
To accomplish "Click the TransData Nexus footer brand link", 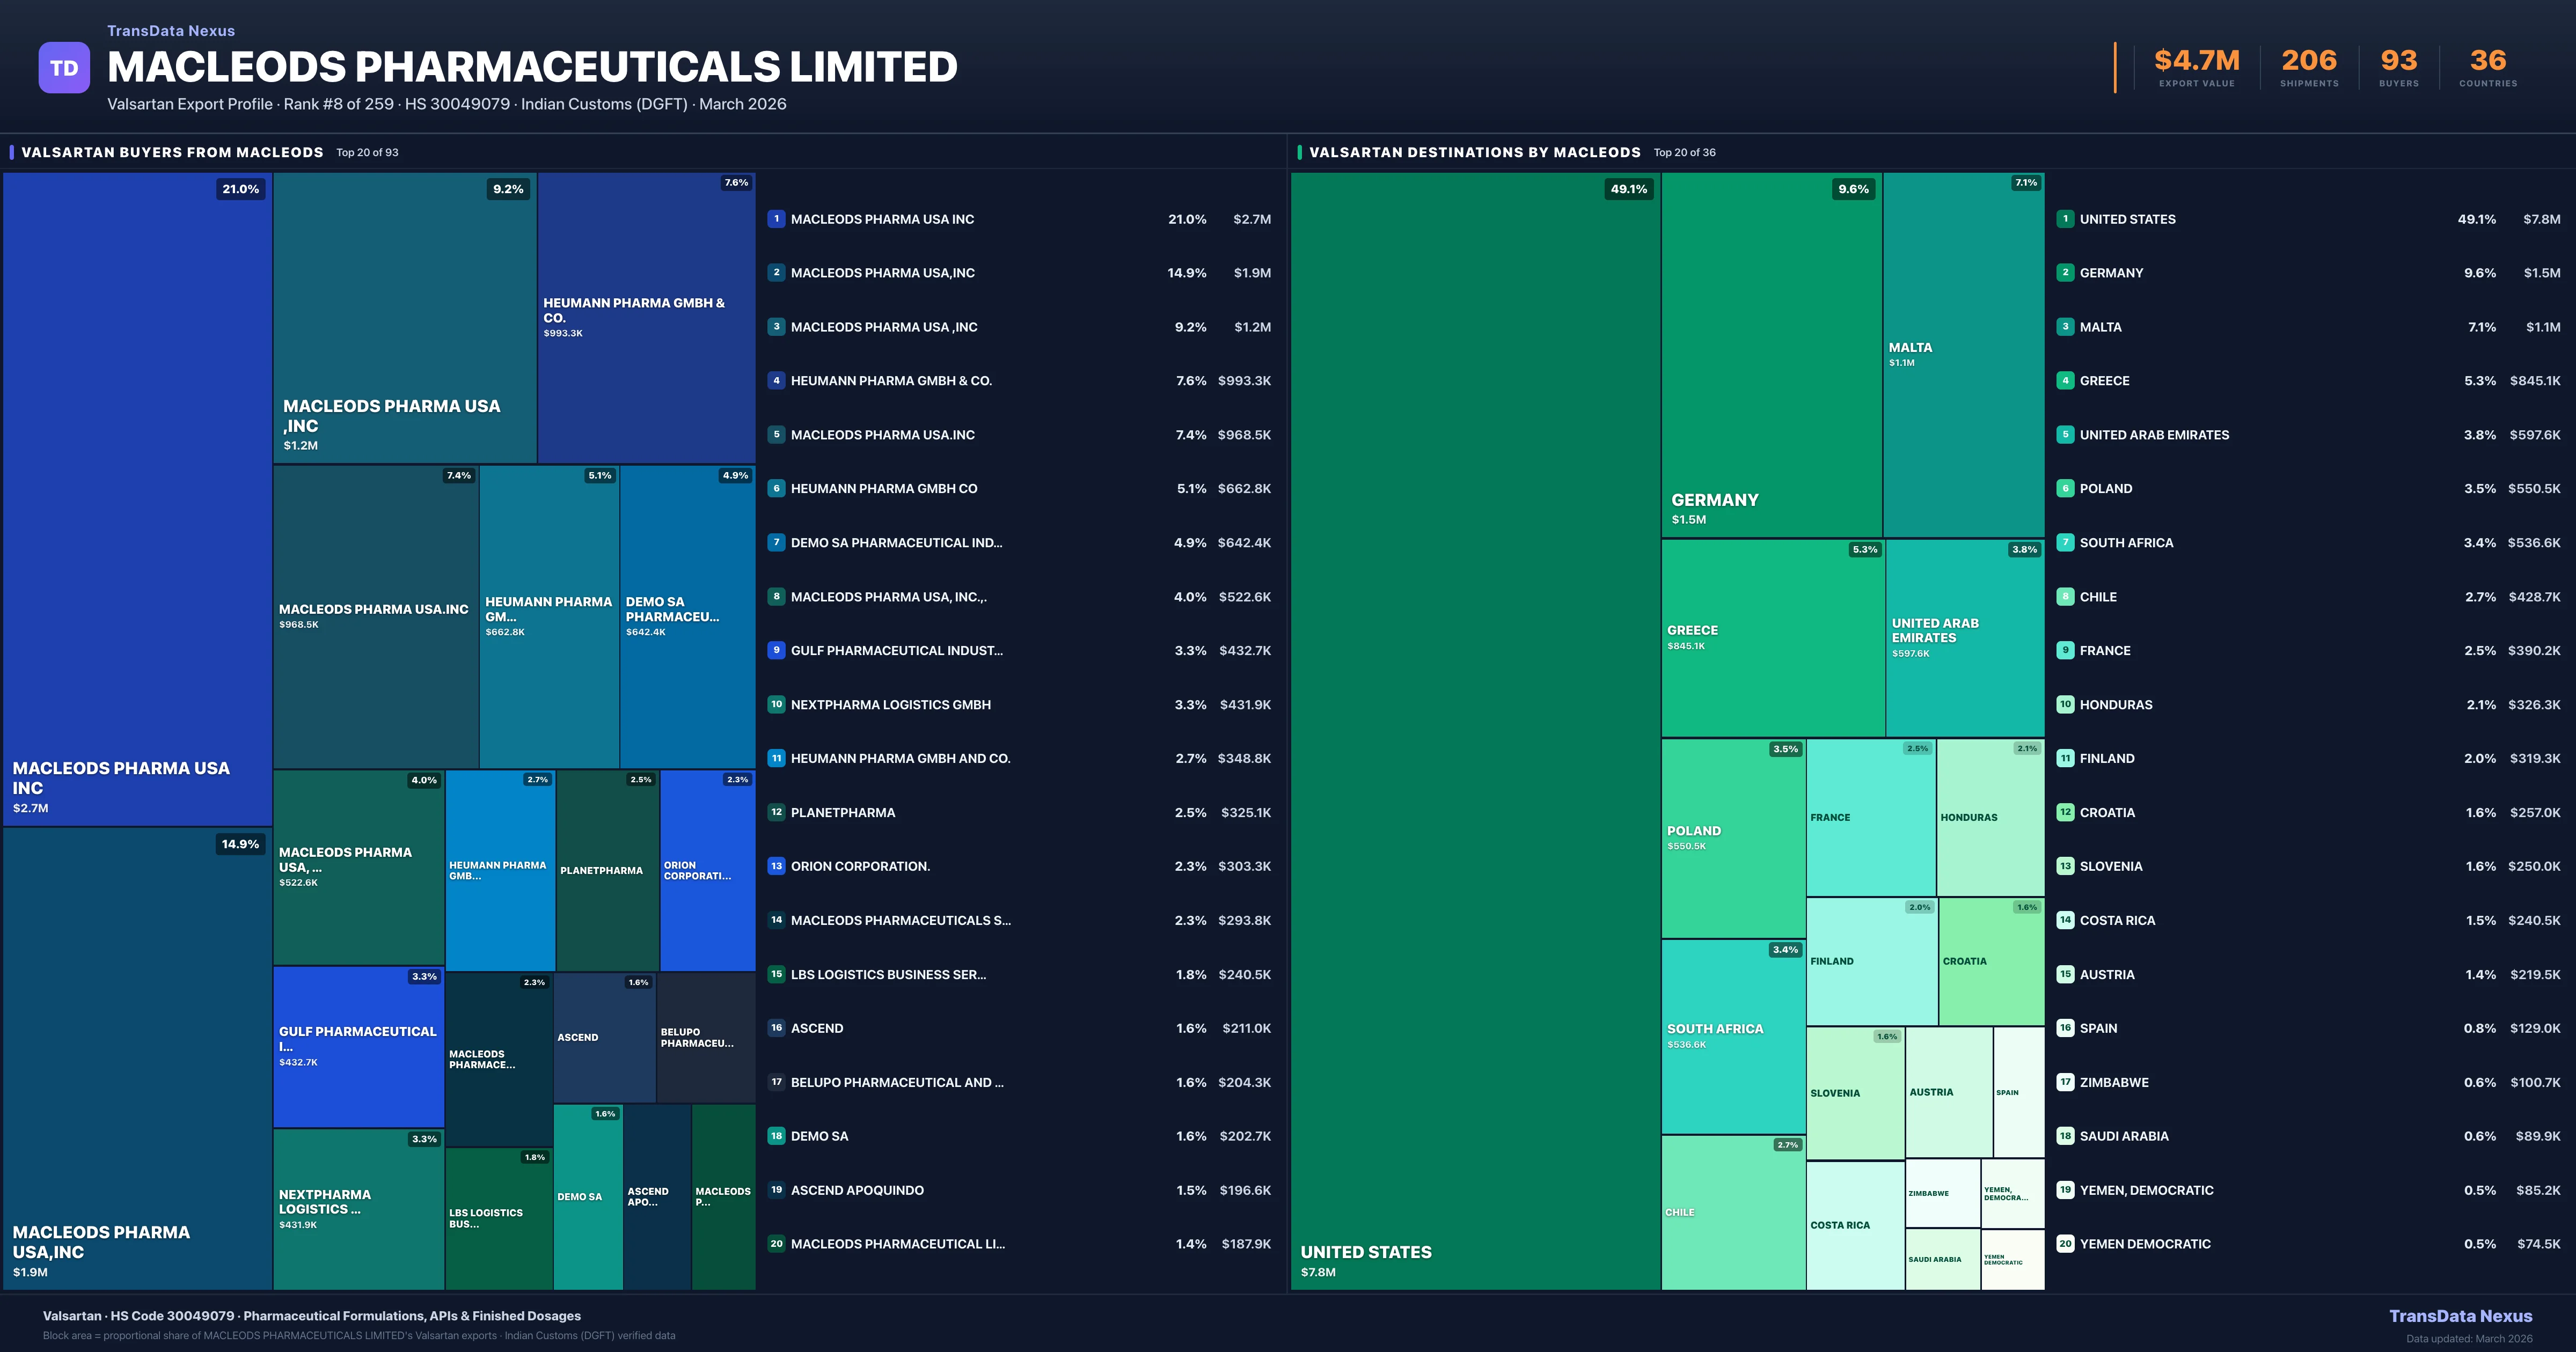I will tap(2460, 1316).
